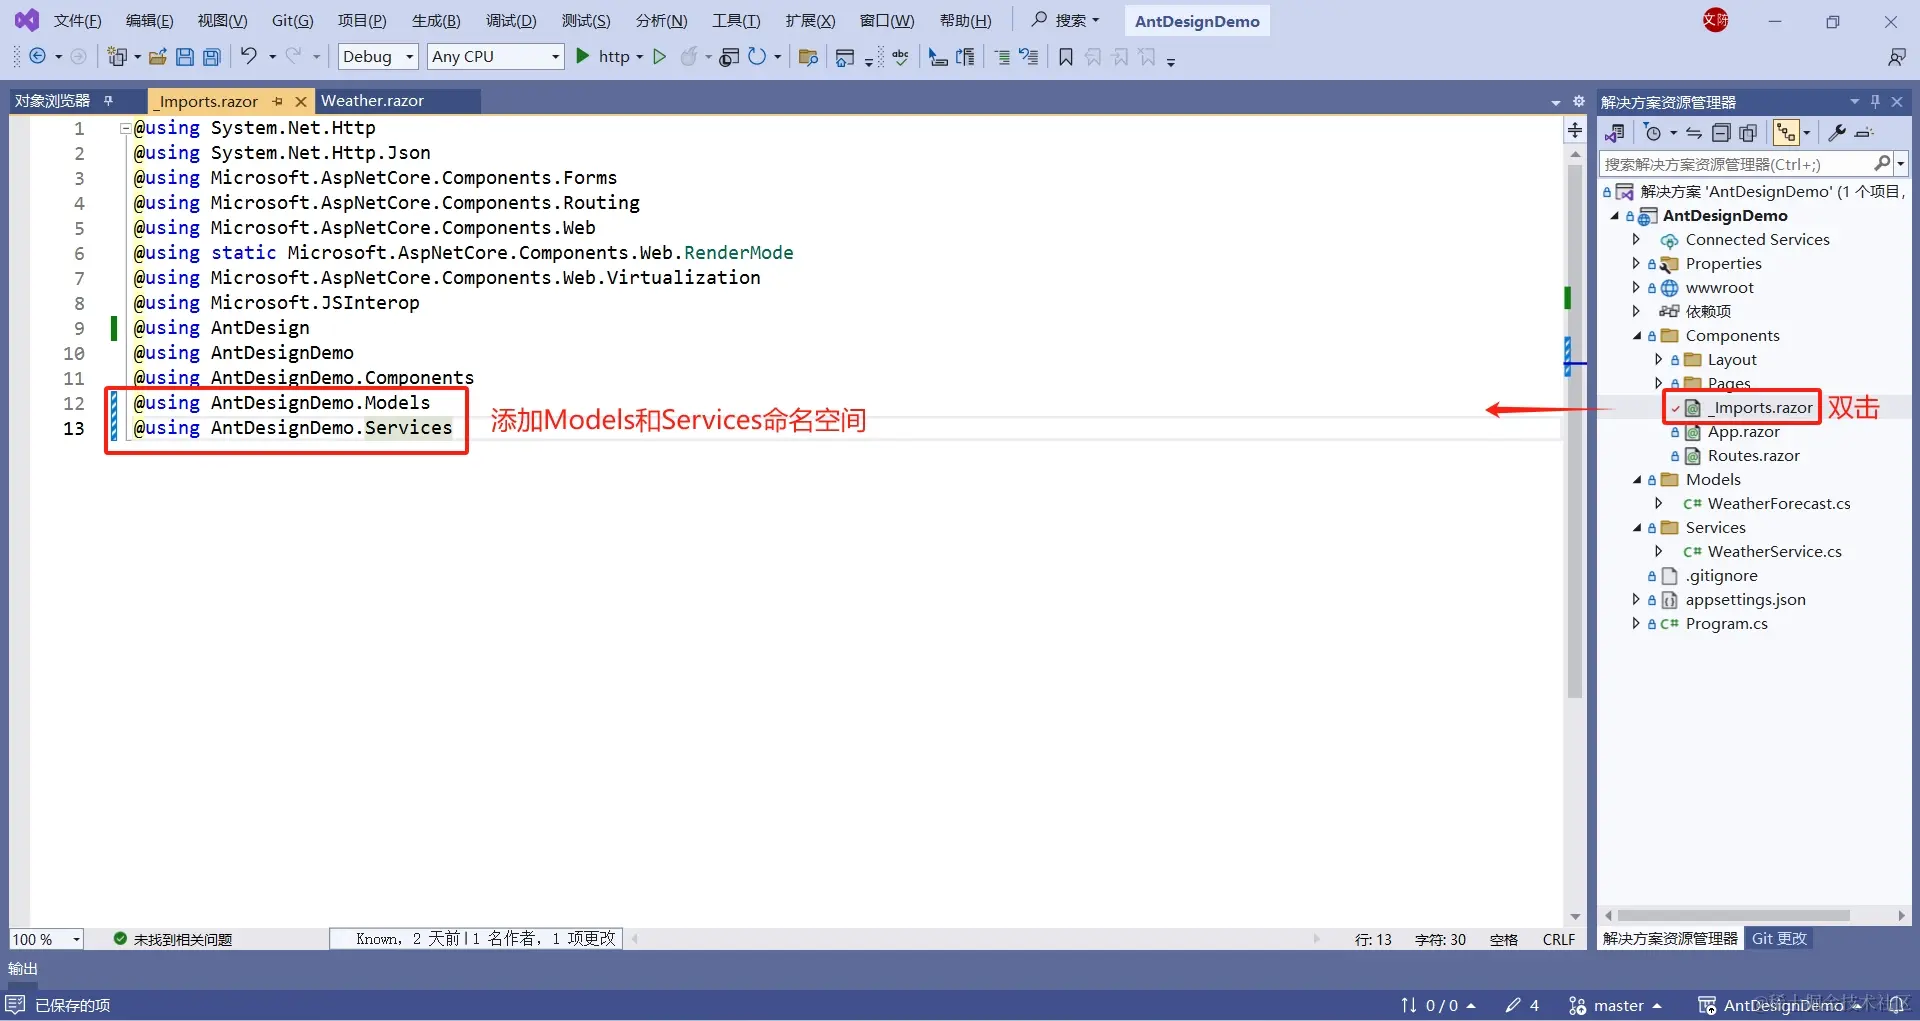Click Collapse All icon in Solution Explorer
Screen dimensions: 1920x1021
pos(1721,132)
